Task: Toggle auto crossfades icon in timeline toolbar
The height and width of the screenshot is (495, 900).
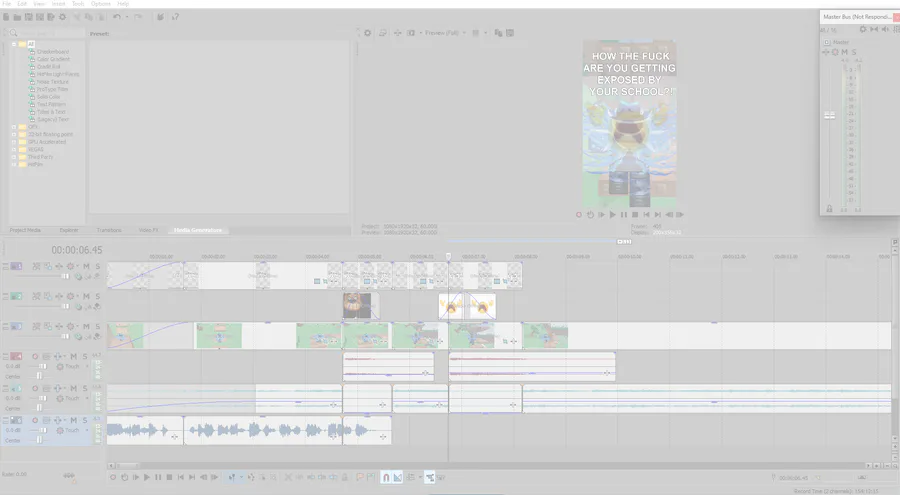Action: point(397,477)
